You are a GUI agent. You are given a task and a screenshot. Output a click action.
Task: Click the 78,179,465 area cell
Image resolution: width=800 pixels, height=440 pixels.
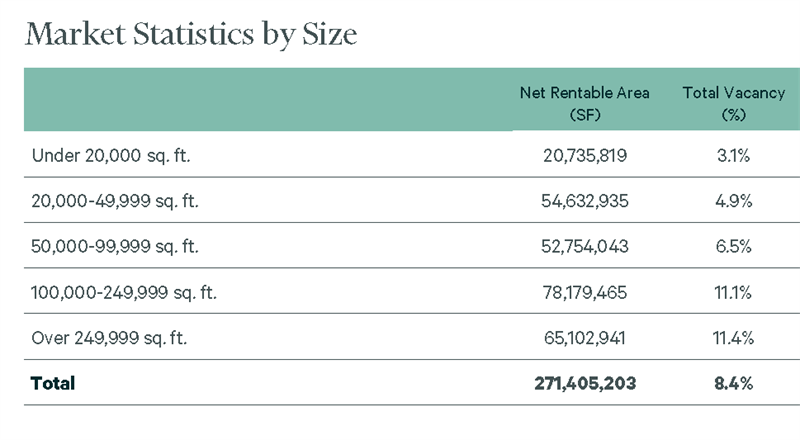point(585,292)
